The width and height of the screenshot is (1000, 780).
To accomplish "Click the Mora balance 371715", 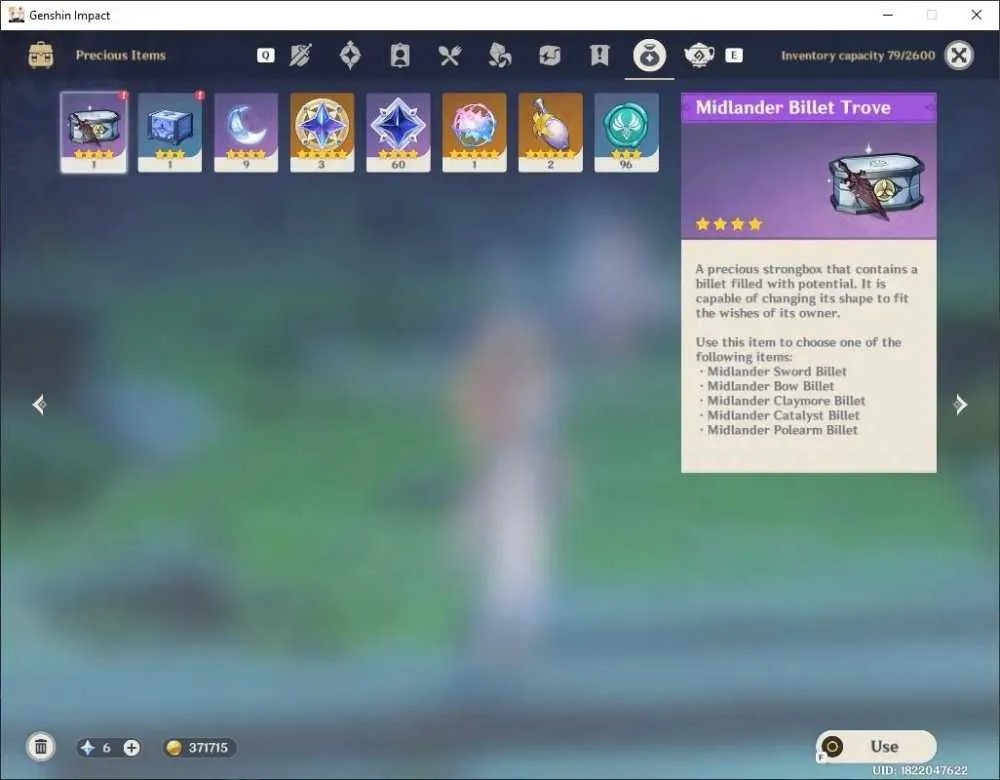I will (x=199, y=747).
